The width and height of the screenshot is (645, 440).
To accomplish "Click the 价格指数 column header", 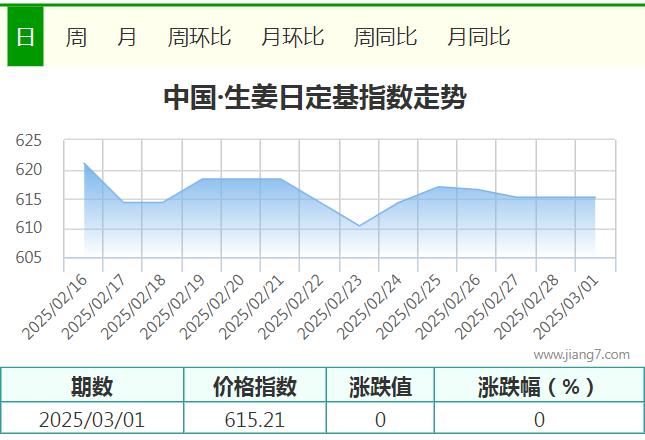I will pos(255,386).
